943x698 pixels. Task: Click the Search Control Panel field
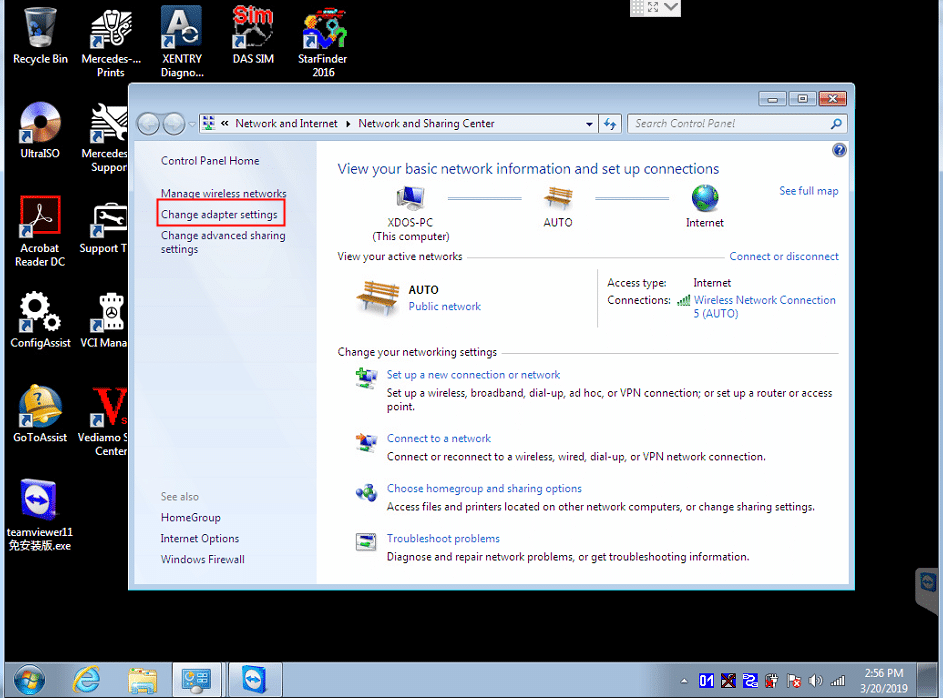coord(730,124)
